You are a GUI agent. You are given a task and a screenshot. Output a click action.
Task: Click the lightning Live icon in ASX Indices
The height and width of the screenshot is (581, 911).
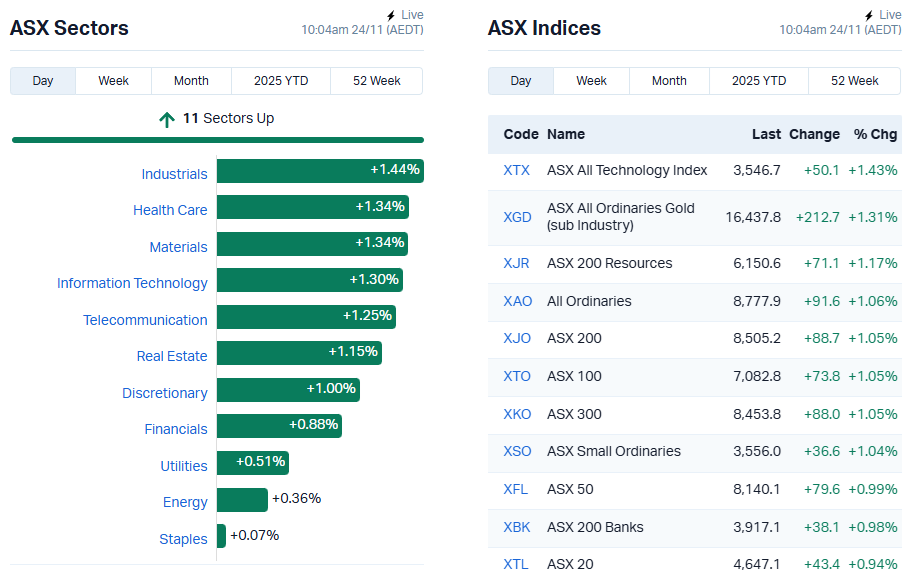coord(870,15)
